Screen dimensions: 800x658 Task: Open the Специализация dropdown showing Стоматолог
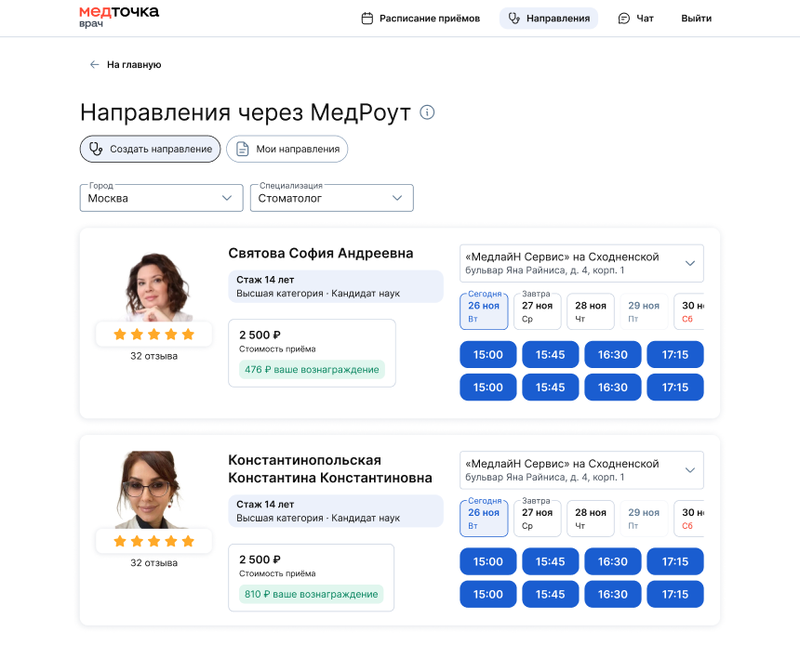pos(332,198)
